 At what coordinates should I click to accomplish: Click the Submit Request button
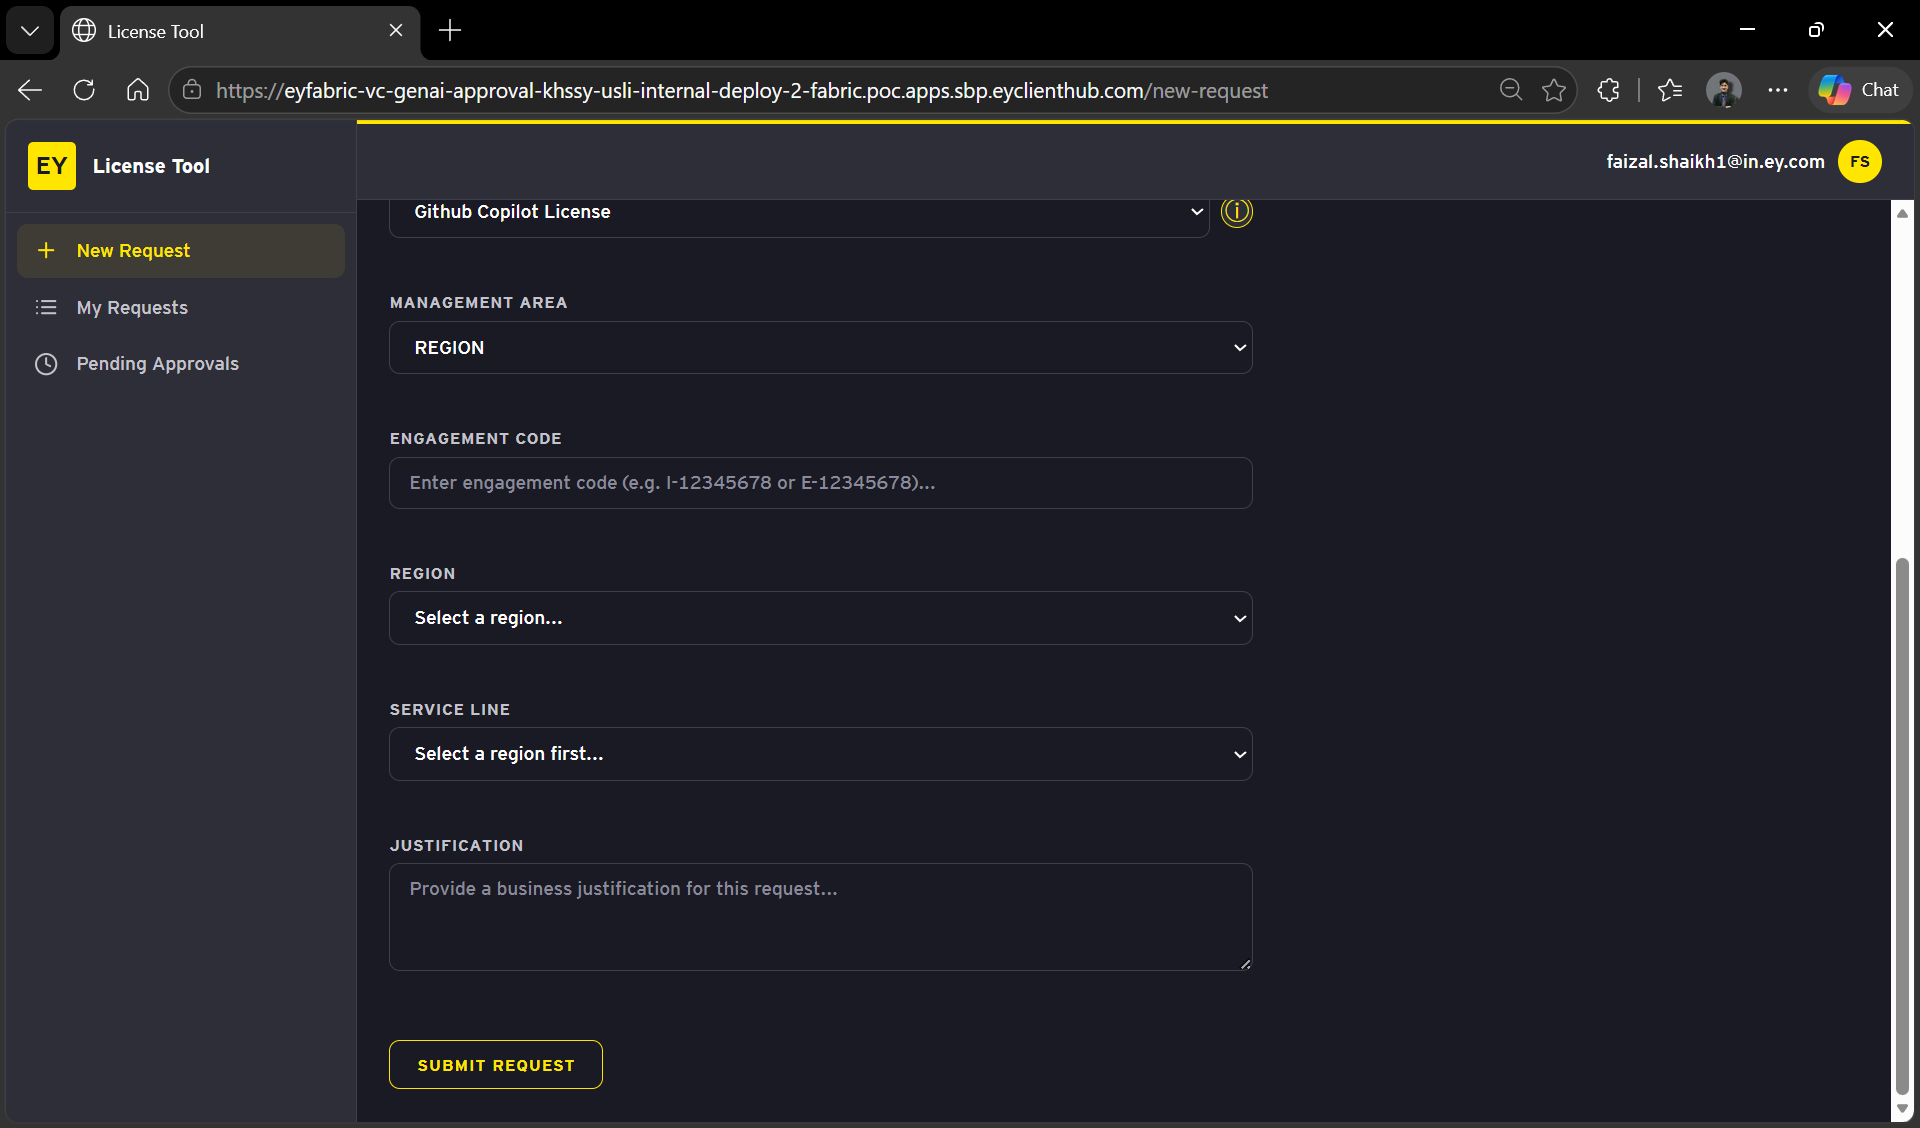496,1065
